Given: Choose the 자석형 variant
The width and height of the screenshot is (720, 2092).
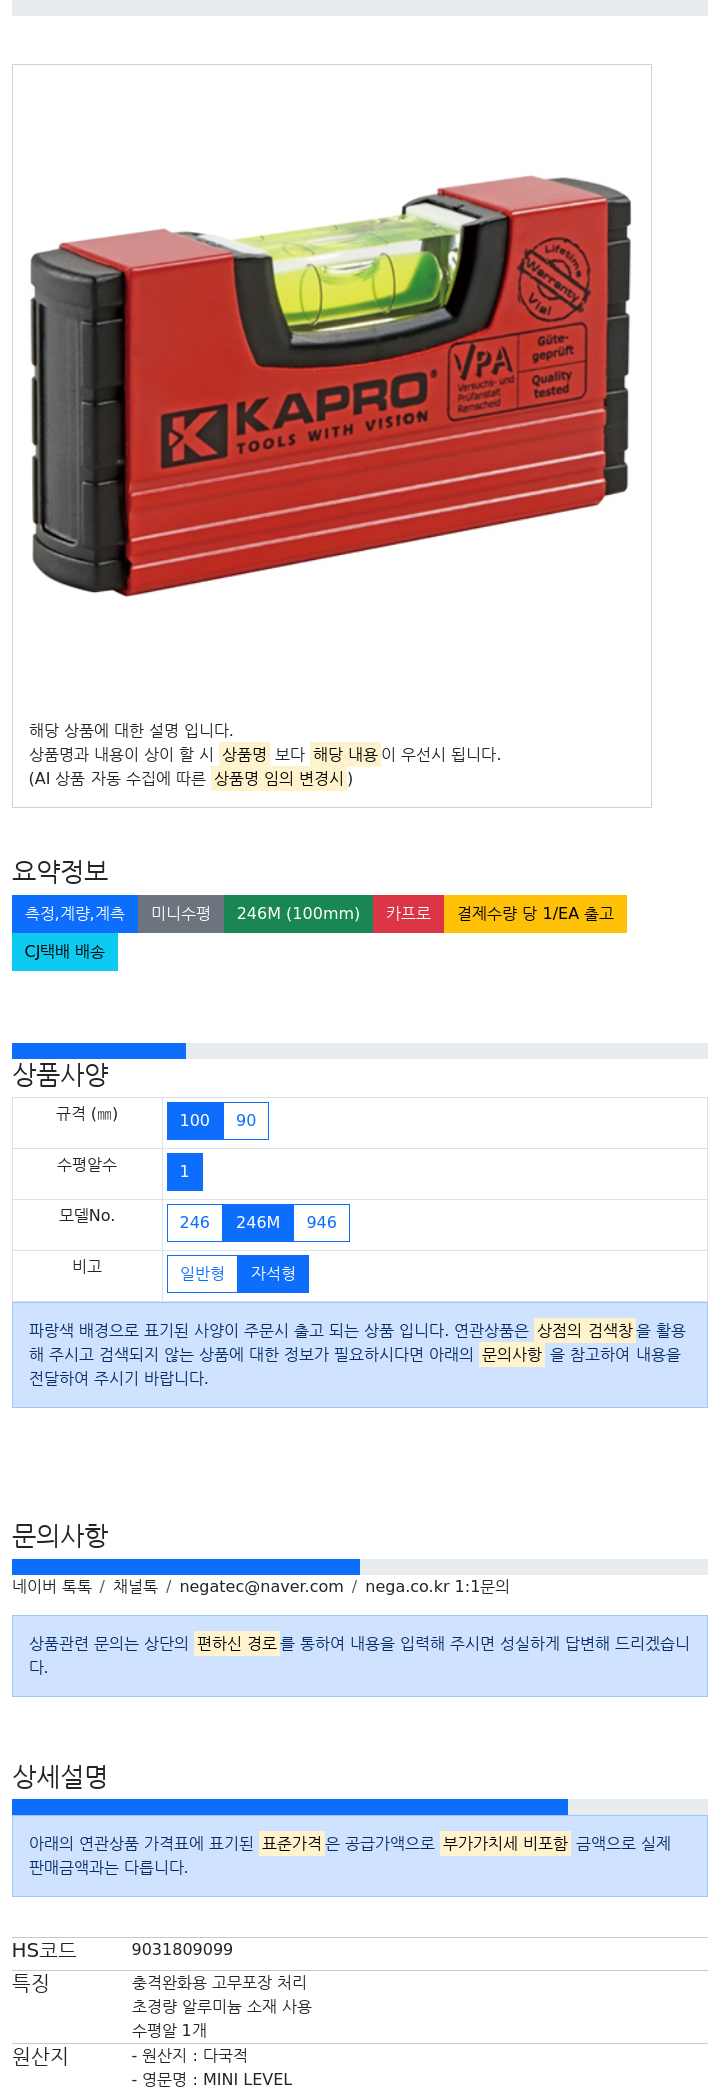Looking at the screenshot, I should click(x=273, y=1274).
